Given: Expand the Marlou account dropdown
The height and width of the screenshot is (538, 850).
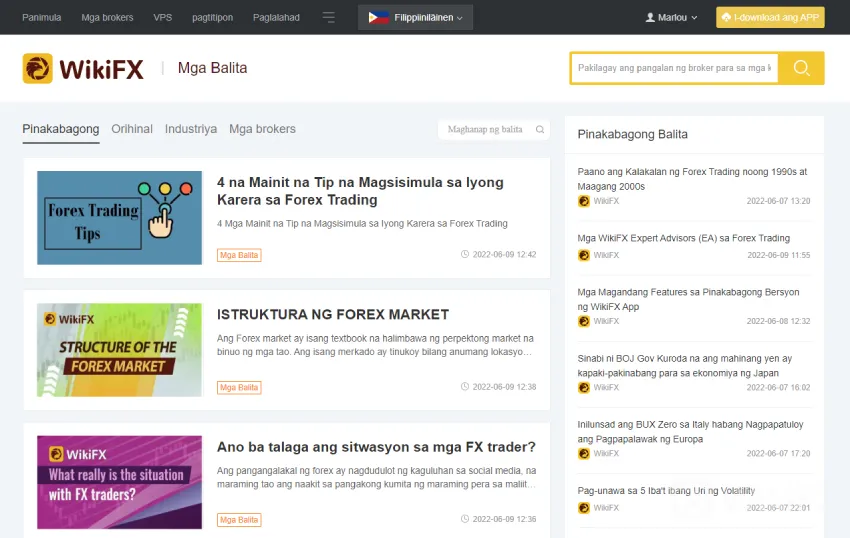Looking at the screenshot, I should click(x=671, y=17).
